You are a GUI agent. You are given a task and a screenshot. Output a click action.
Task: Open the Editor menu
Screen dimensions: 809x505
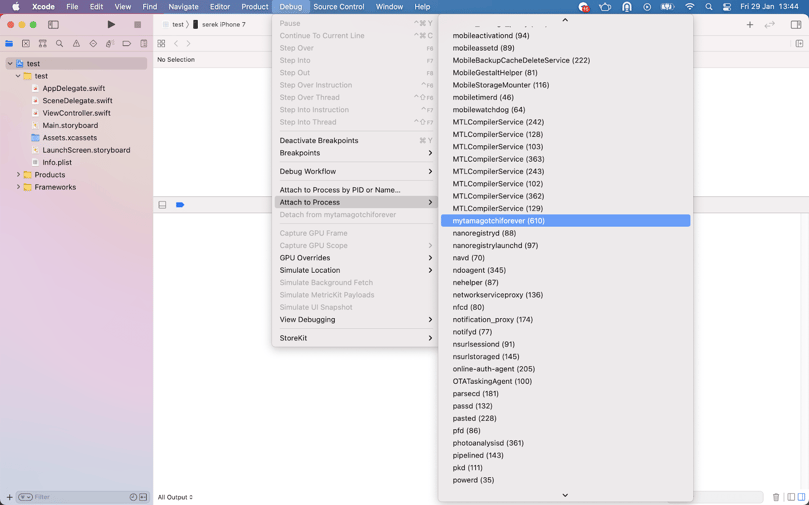(220, 7)
